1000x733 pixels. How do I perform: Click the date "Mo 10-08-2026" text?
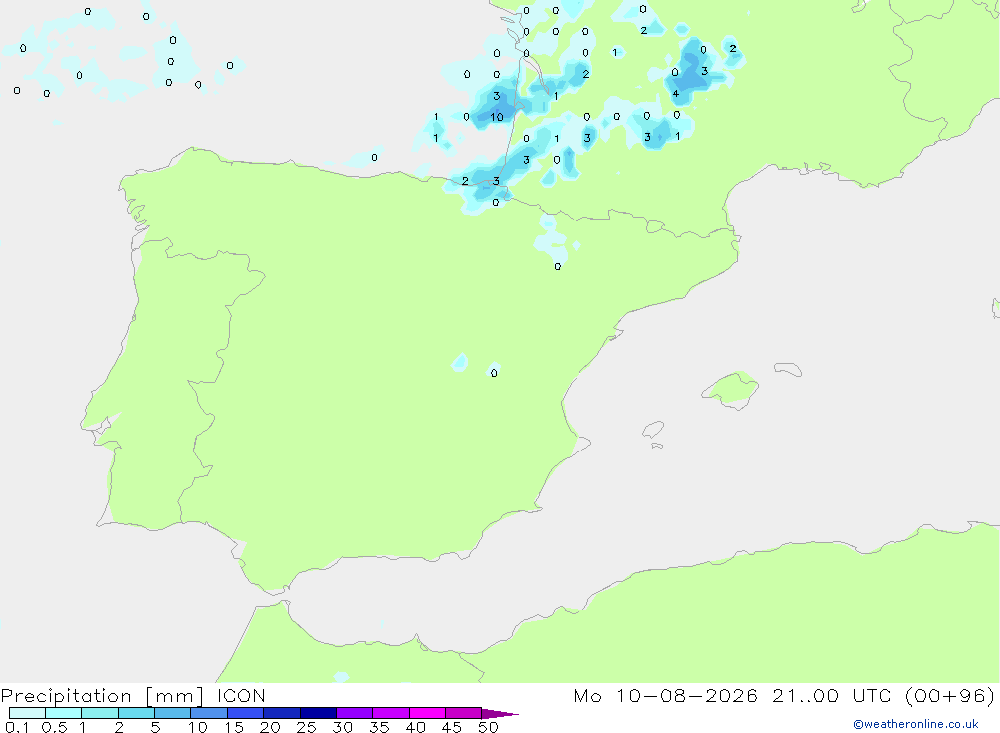coord(665,696)
